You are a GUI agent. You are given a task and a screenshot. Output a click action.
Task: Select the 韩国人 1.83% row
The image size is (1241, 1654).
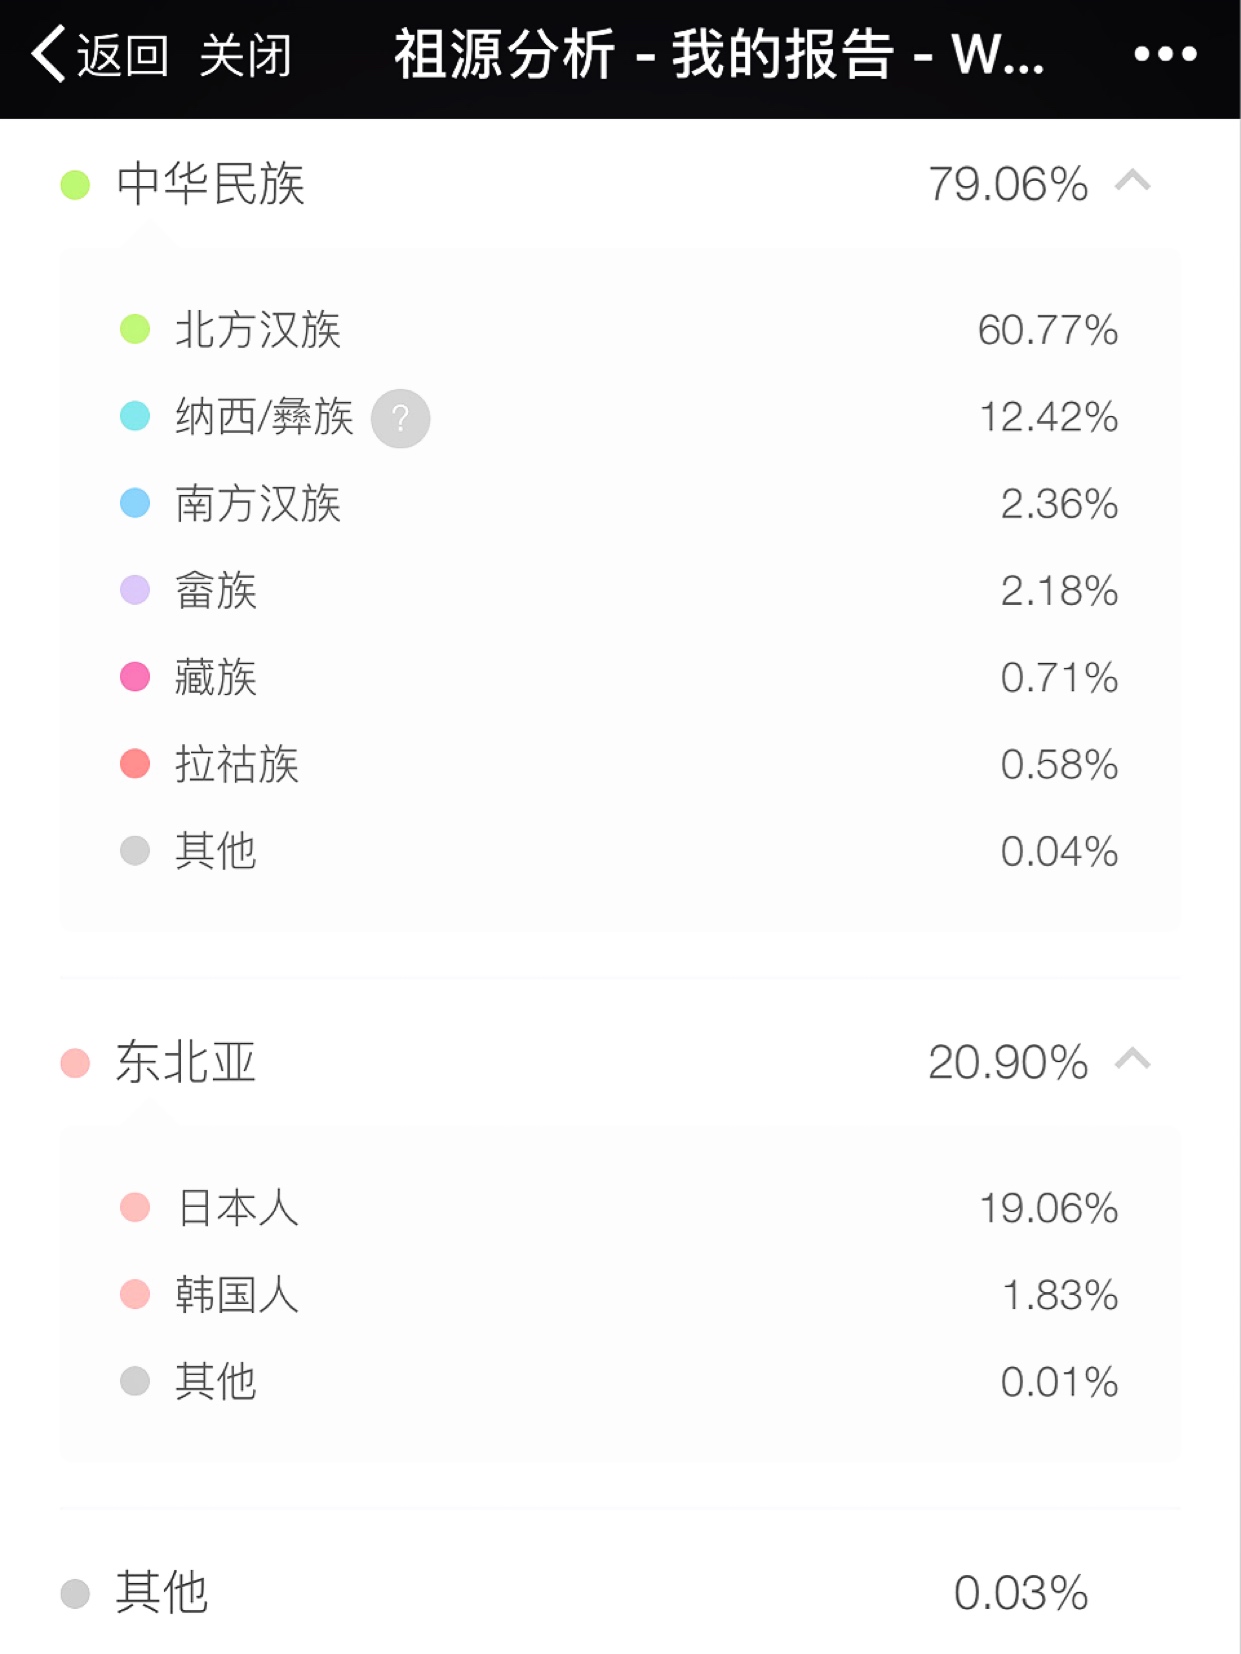tap(620, 1295)
